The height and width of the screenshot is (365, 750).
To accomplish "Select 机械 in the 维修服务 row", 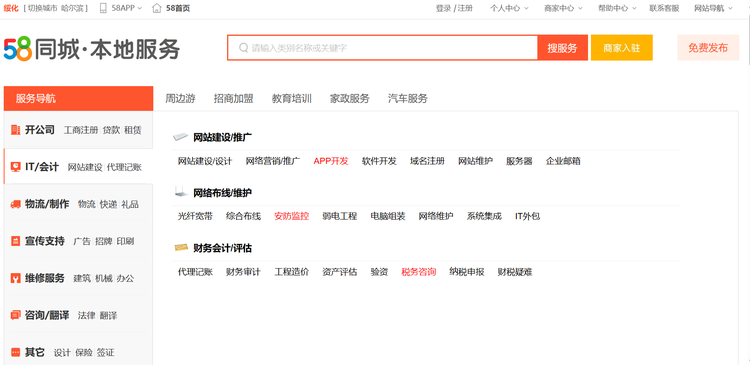I will pyautogui.click(x=103, y=278).
